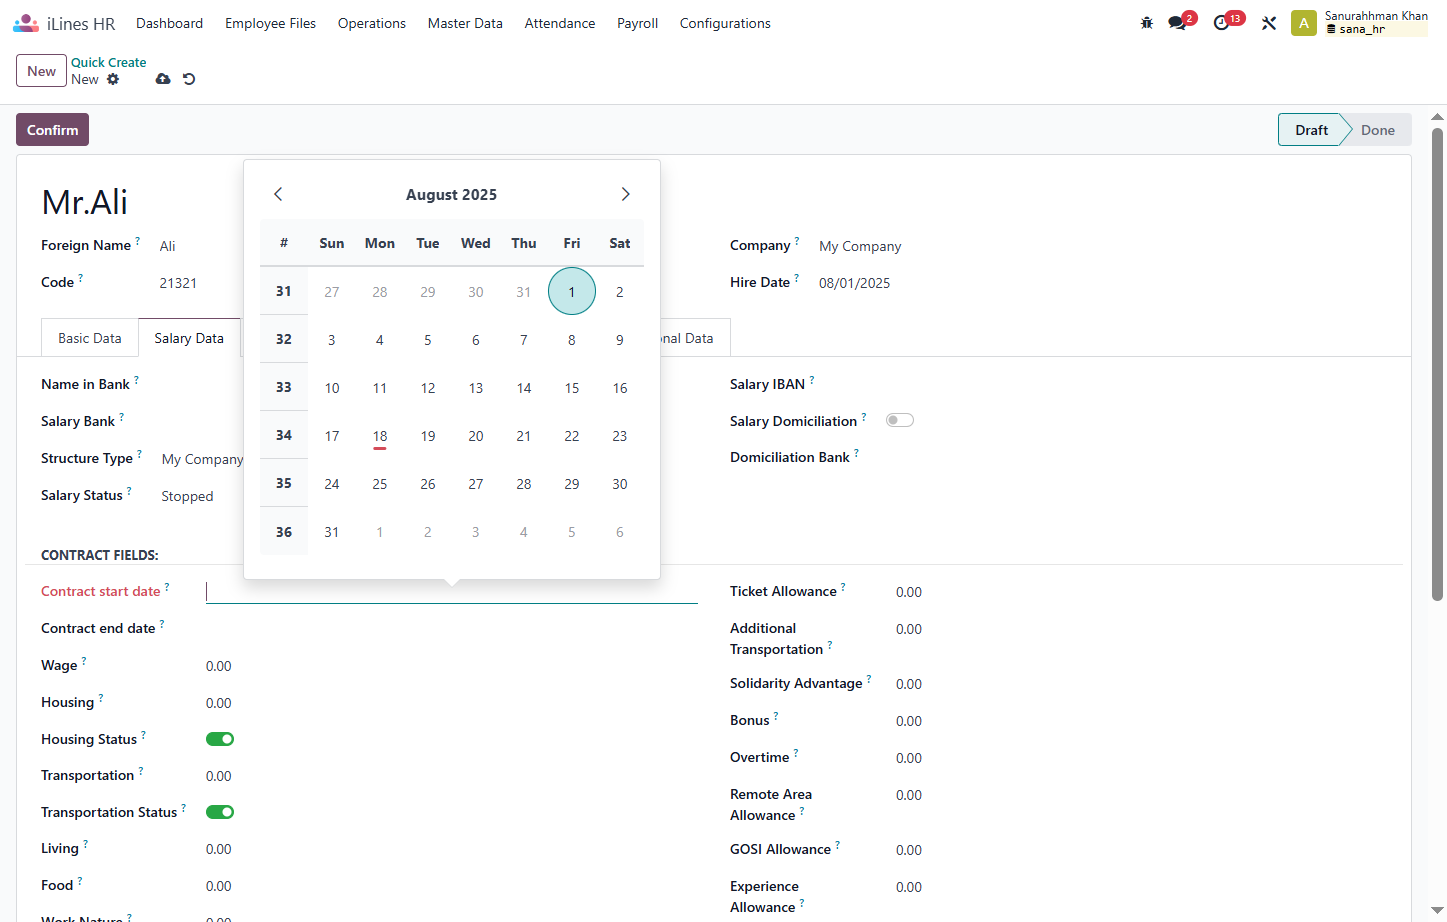Open the Employee Files menu
This screenshot has width=1447, height=922.
click(270, 23)
